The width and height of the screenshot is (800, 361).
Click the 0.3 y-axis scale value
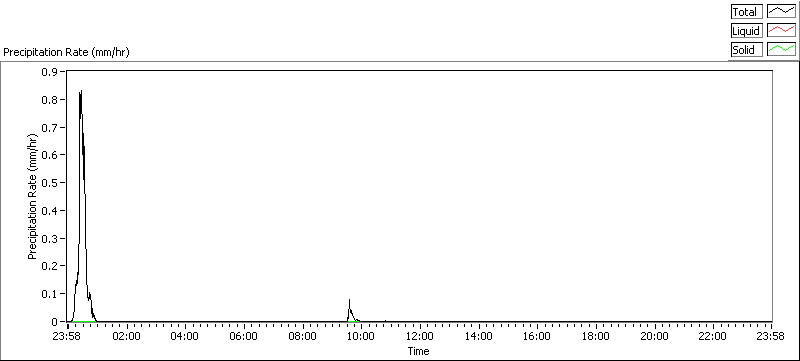coord(50,238)
